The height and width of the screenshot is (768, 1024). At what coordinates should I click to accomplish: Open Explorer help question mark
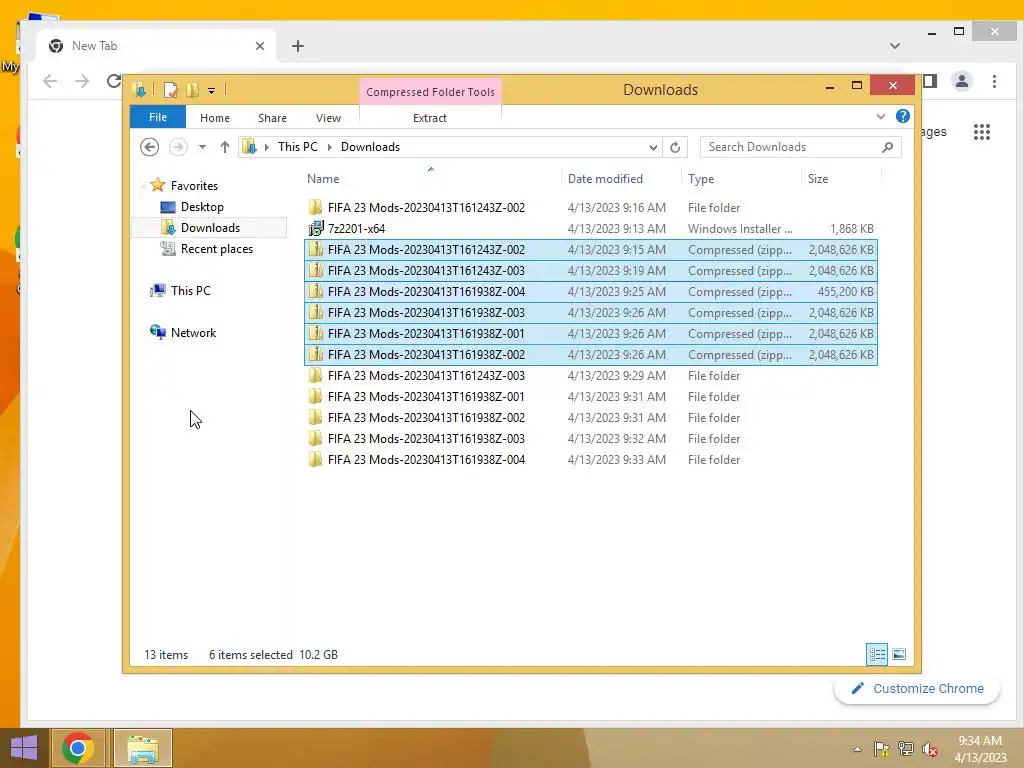click(x=902, y=116)
